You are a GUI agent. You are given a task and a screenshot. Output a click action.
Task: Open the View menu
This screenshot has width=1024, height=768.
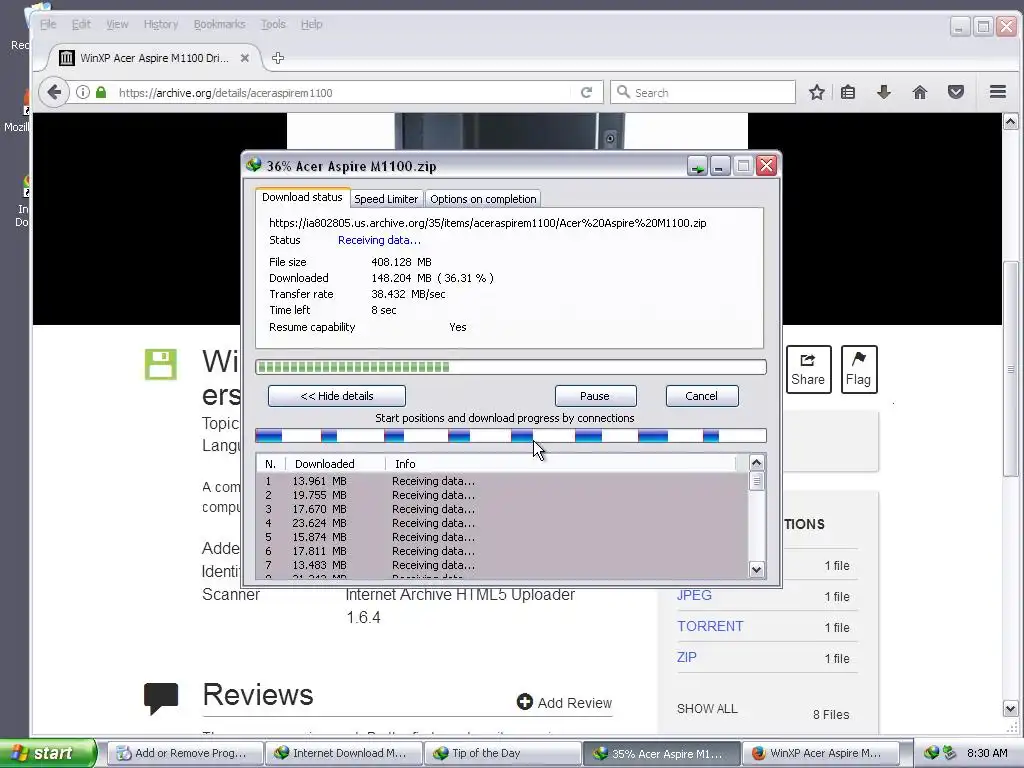(118, 24)
